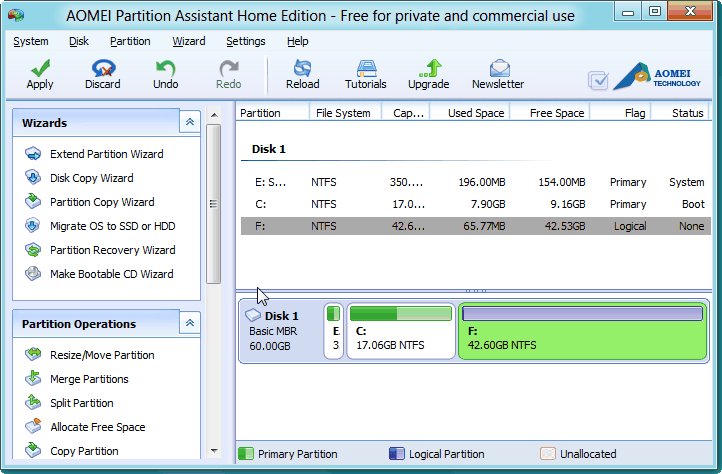
Task: Select the C: boot partition row
Action: click(476, 204)
